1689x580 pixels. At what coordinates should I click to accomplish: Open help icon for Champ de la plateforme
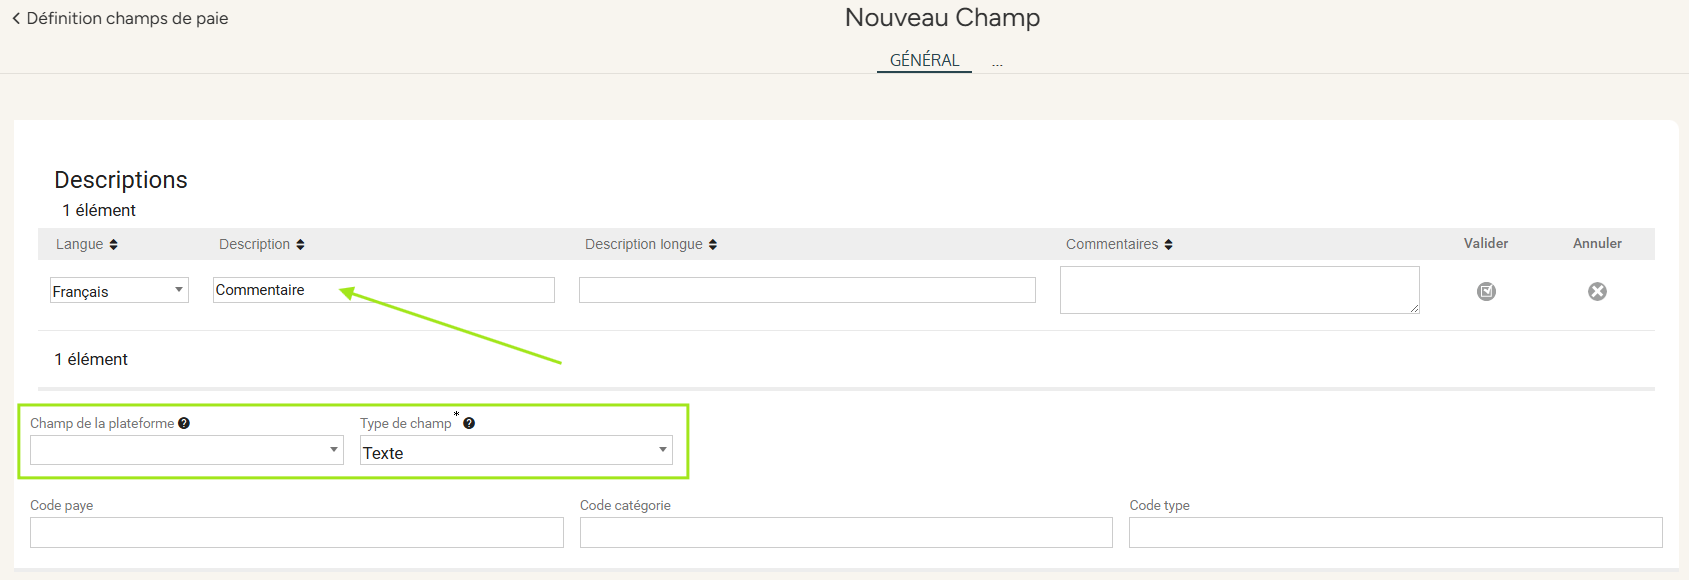click(x=184, y=423)
